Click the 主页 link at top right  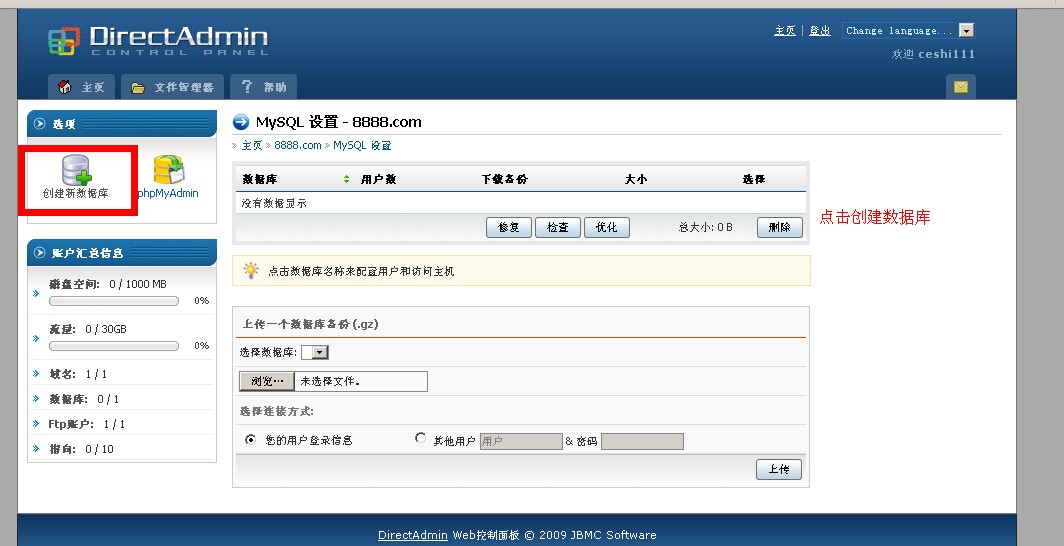pos(785,31)
